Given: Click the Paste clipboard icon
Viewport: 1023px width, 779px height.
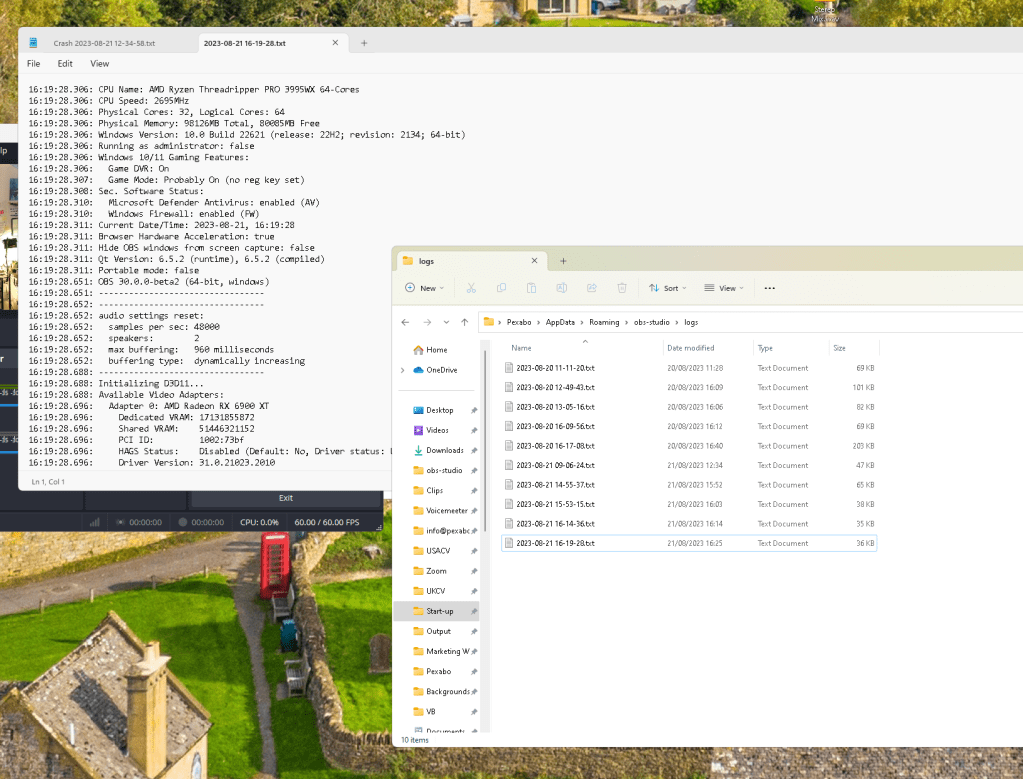Looking at the screenshot, I should (x=531, y=288).
